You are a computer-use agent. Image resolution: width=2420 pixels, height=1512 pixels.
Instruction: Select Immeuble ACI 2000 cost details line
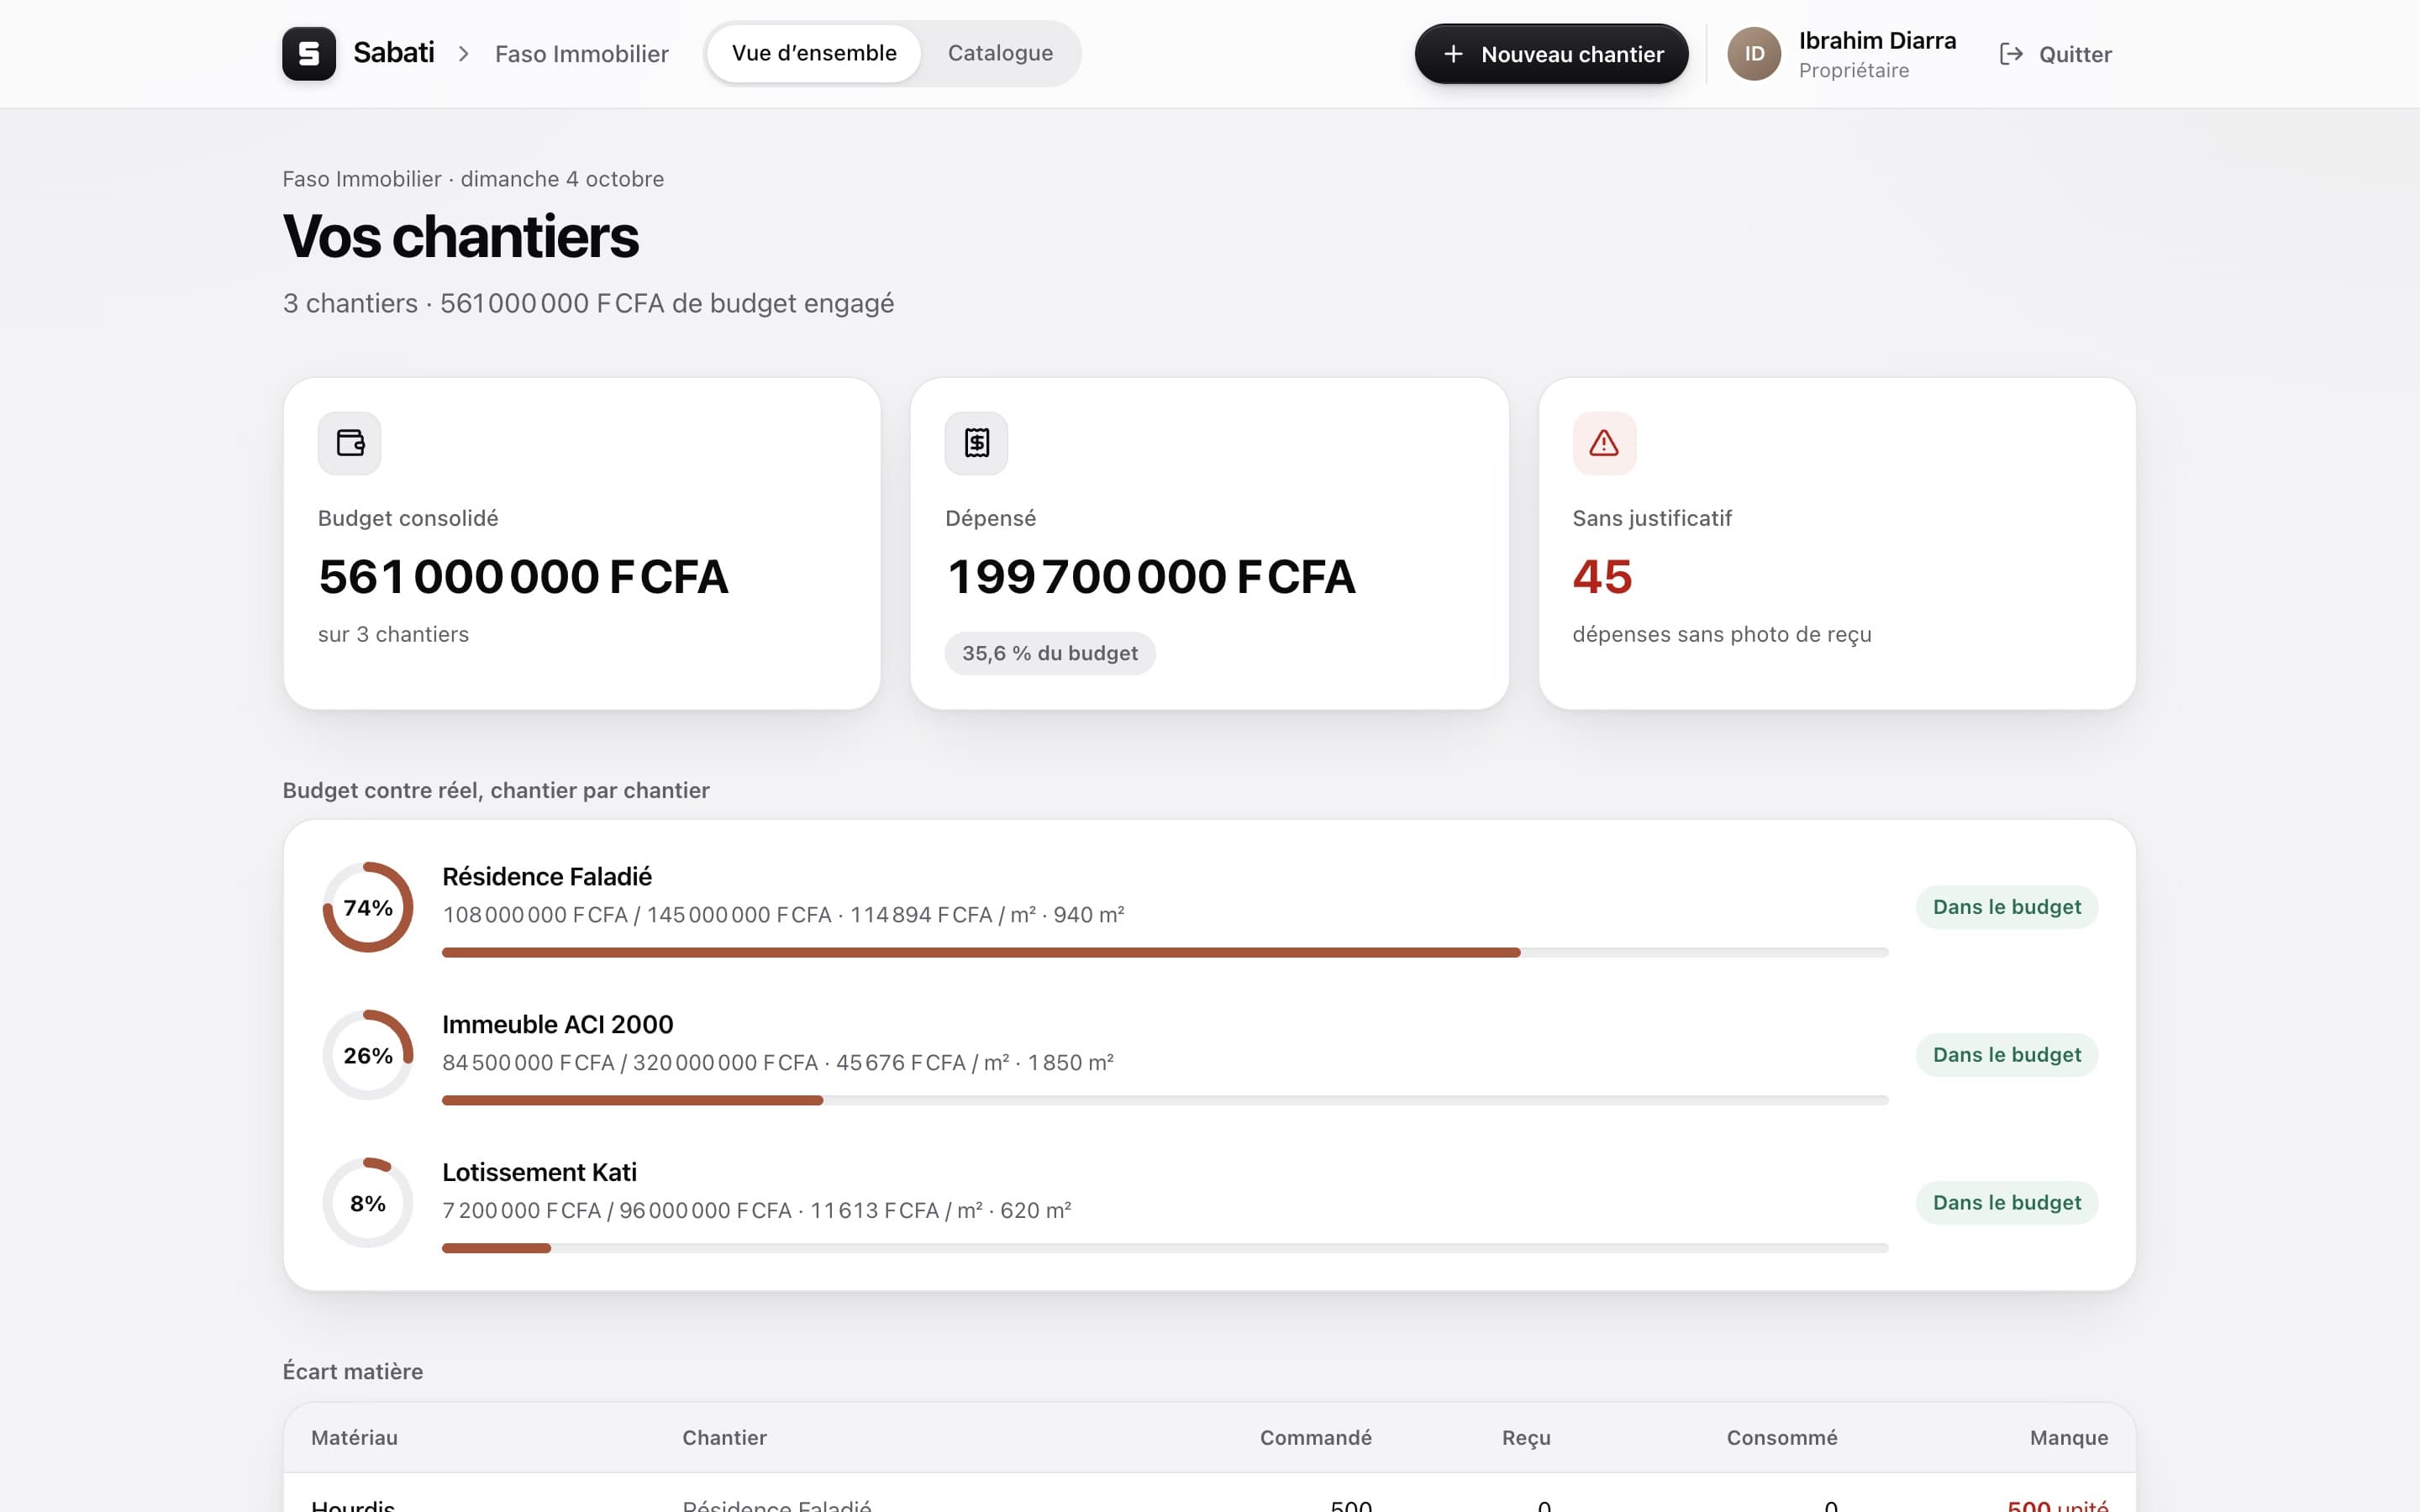click(778, 1063)
